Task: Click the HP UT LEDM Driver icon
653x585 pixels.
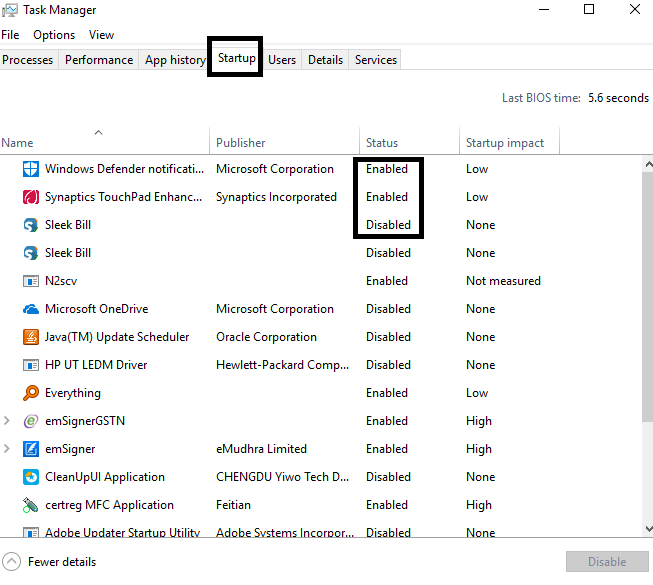Action: (30, 365)
